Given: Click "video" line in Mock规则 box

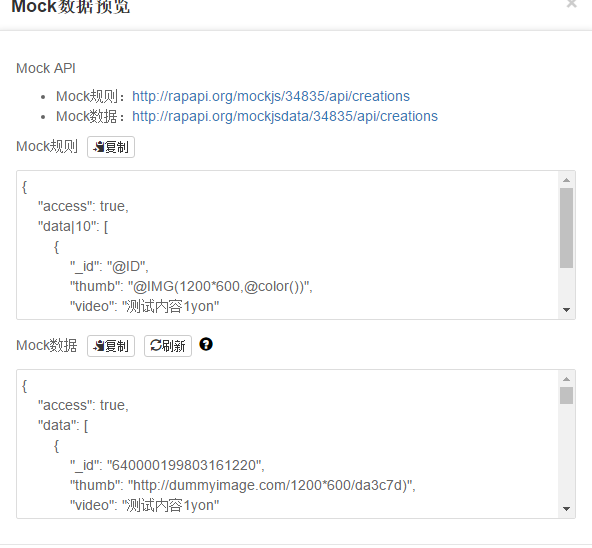Looking at the screenshot, I should (144, 307).
